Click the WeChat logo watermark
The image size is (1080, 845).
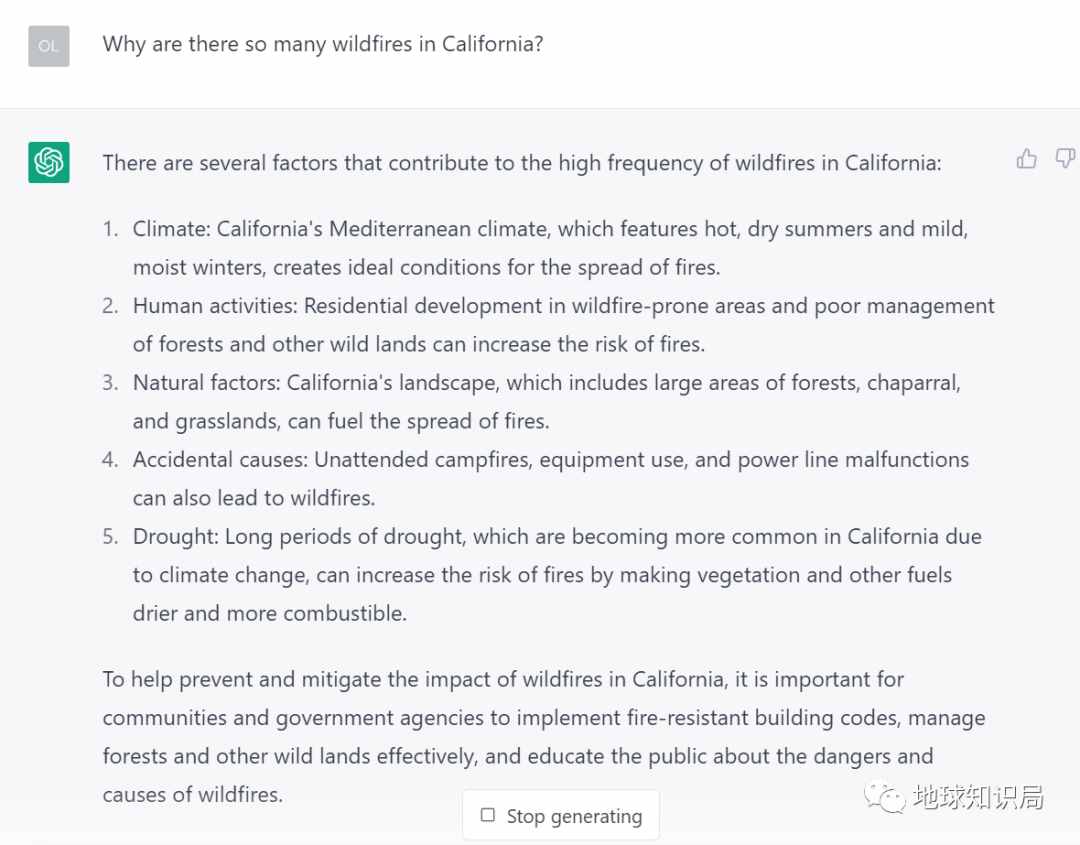884,797
